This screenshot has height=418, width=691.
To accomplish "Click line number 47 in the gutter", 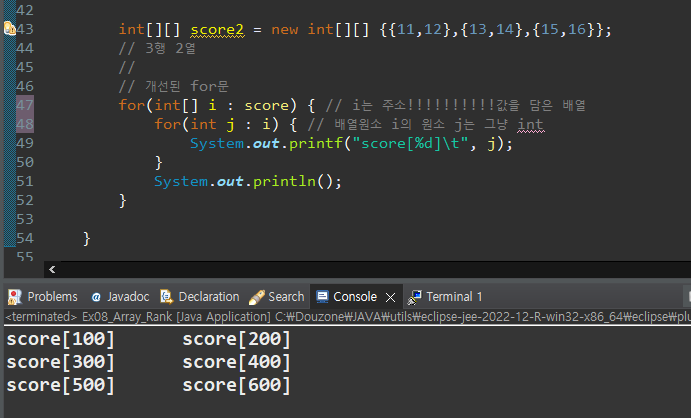I will [25, 105].
